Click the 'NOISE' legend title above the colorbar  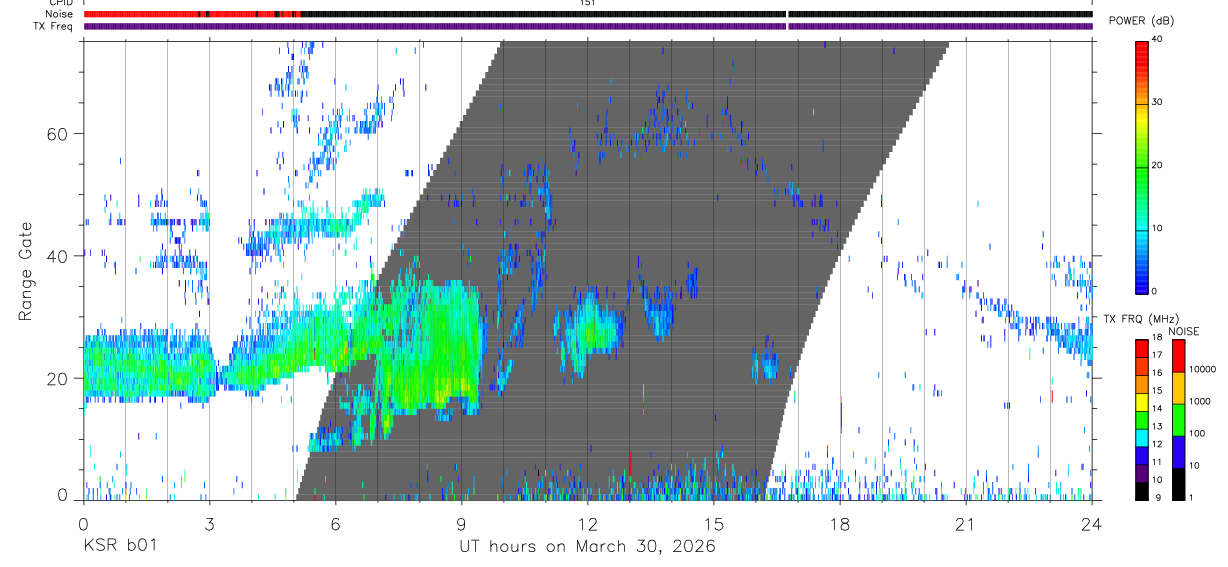[1184, 331]
